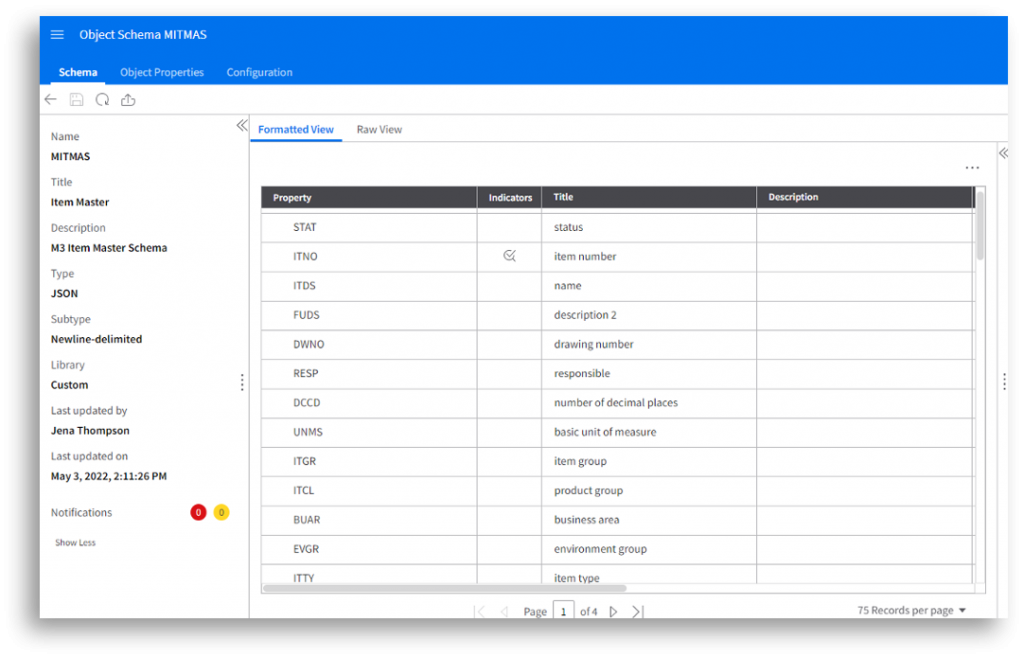Viewport: 1024px width, 658px height.
Task: Click the Title column header
Action: coord(649,197)
